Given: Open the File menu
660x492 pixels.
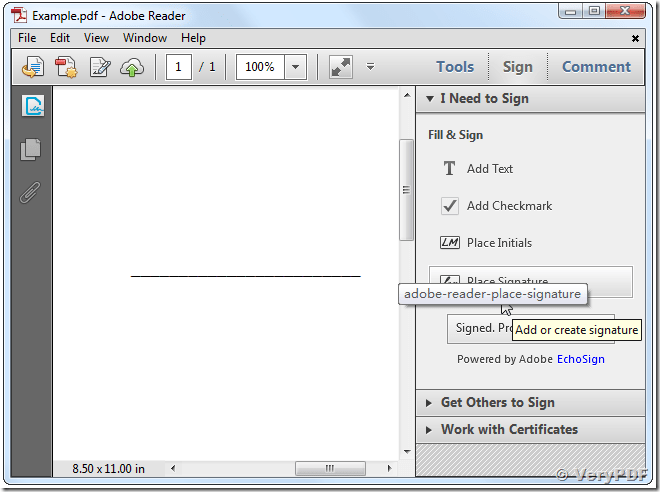Looking at the screenshot, I should click(27, 38).
